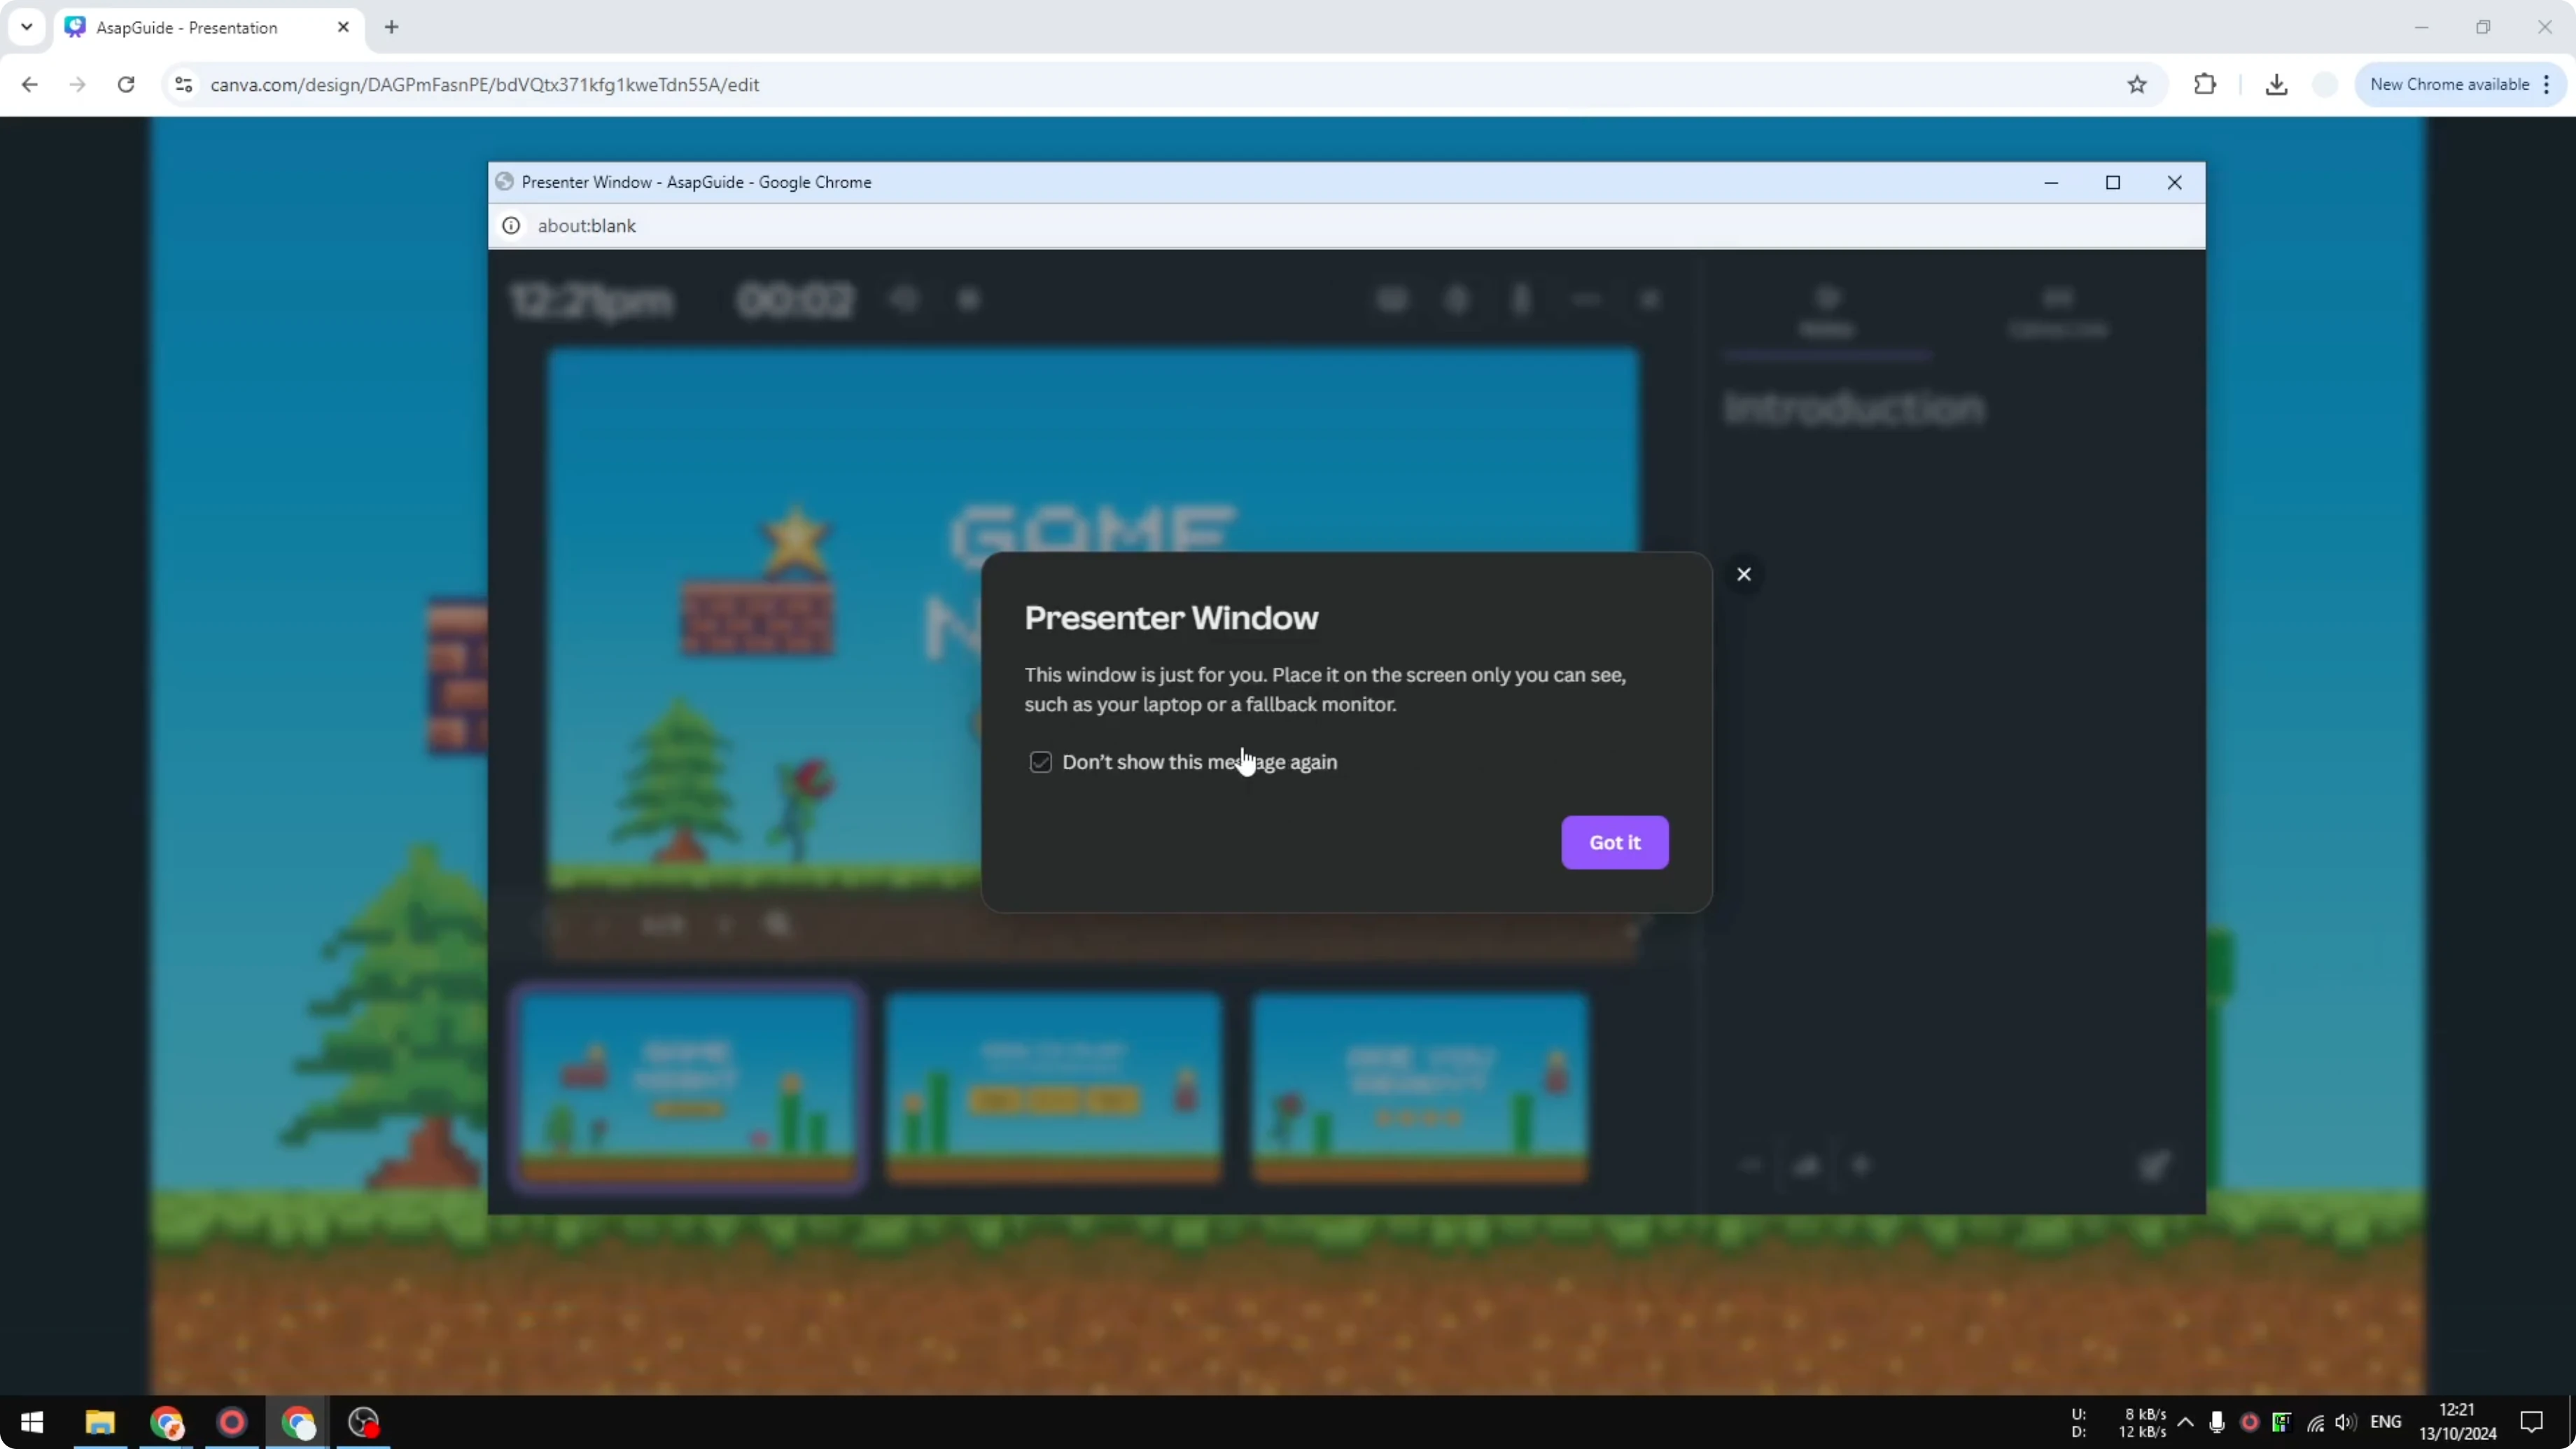This screenshot has height=1449, width=2576.
Task: Minimize the Presenter Window
Action: (x=2050, y=182)
